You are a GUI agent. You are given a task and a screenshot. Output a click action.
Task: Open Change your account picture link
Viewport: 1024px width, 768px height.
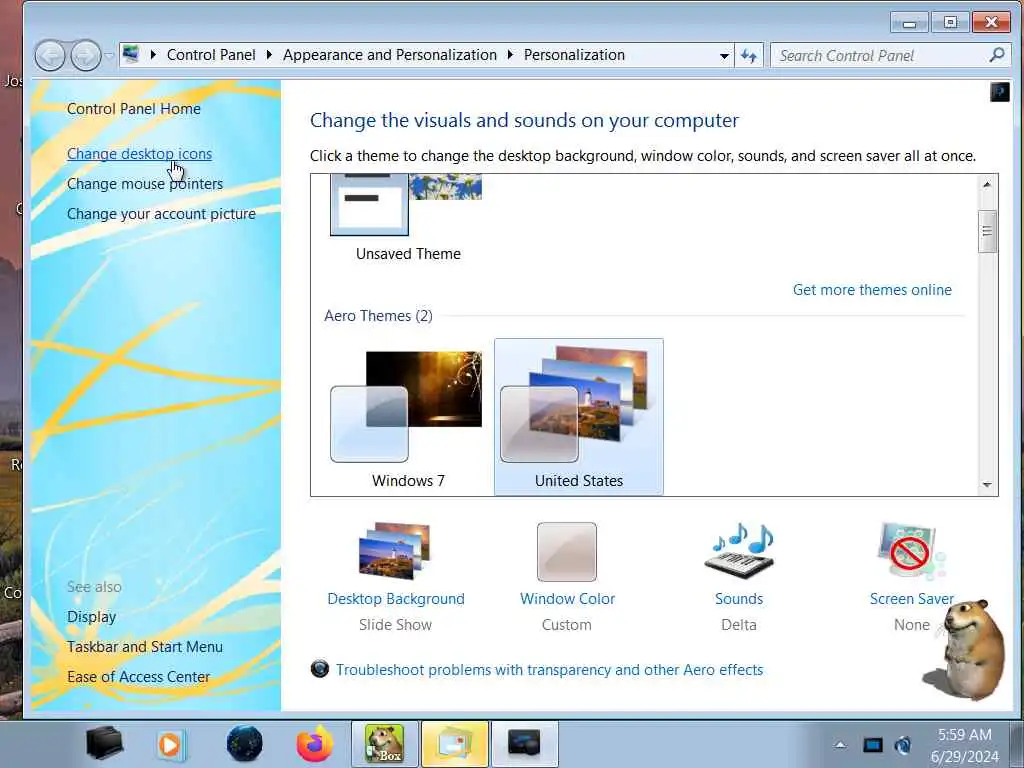(161, 214)
